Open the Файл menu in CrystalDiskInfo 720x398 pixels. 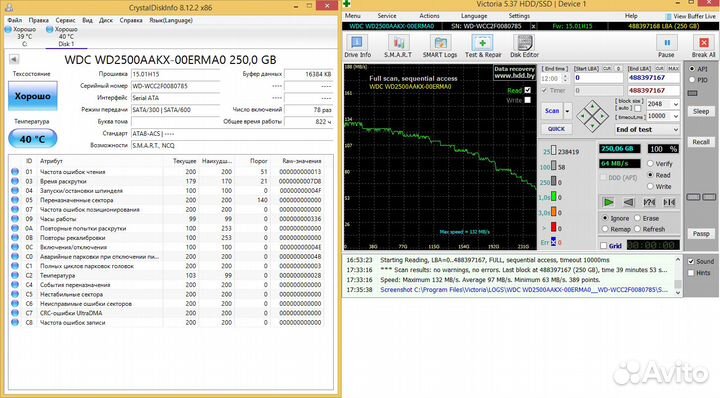(x=15, y=20)
